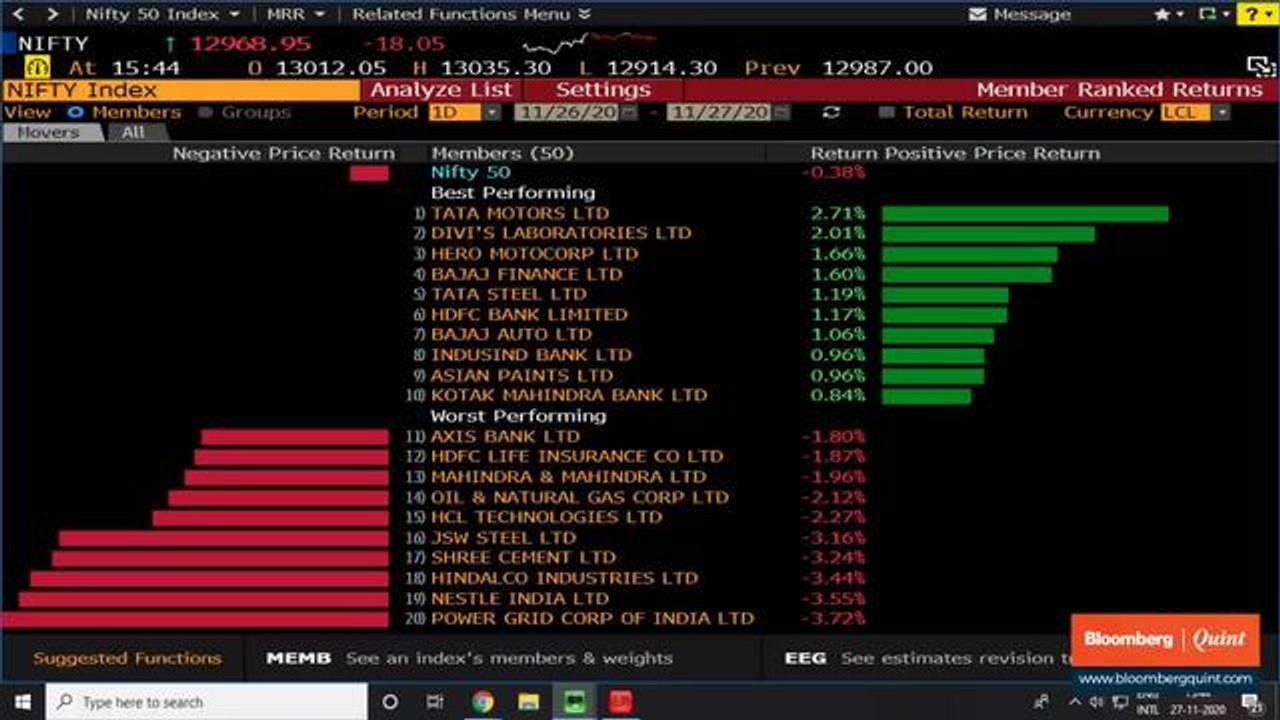This screenshot has height=720, width=1280.
Task: Select the Members view radio button
Action: (x=75, y=112)
